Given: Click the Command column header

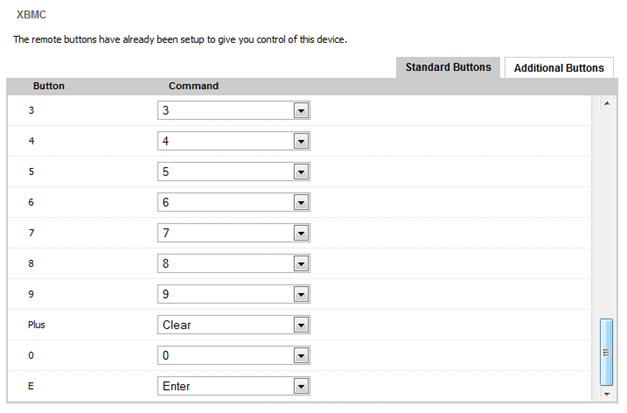Looking at the screenshot, I should (193, 86).
